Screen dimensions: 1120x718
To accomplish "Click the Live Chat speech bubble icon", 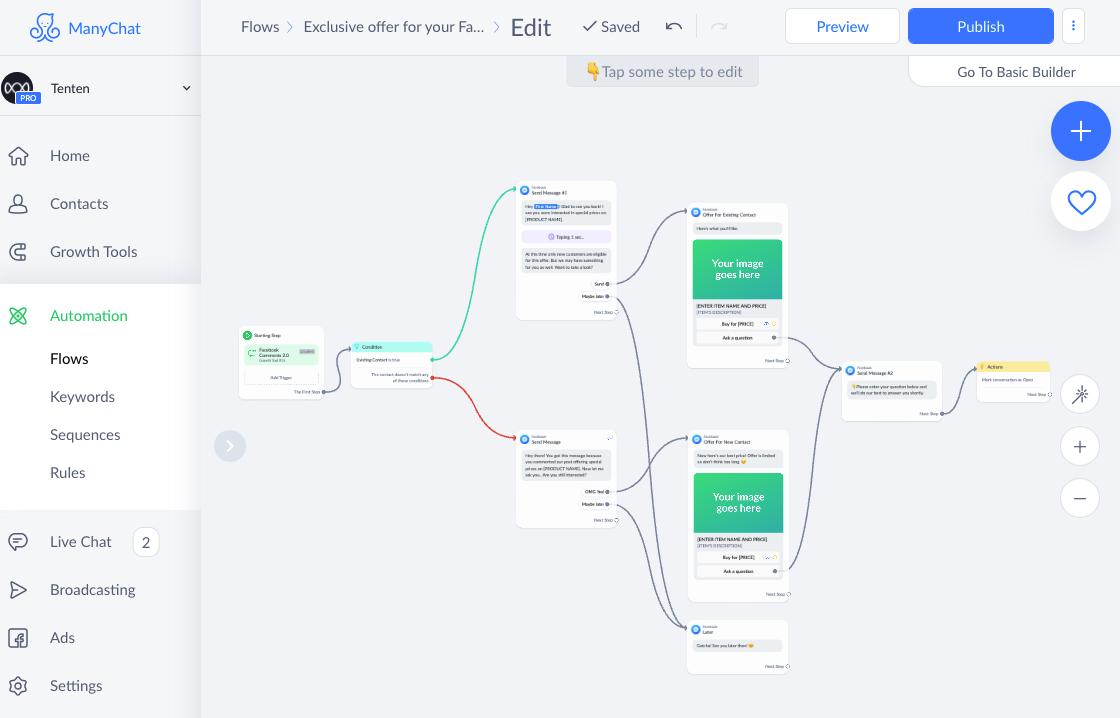I will click(x=18, y=542).
